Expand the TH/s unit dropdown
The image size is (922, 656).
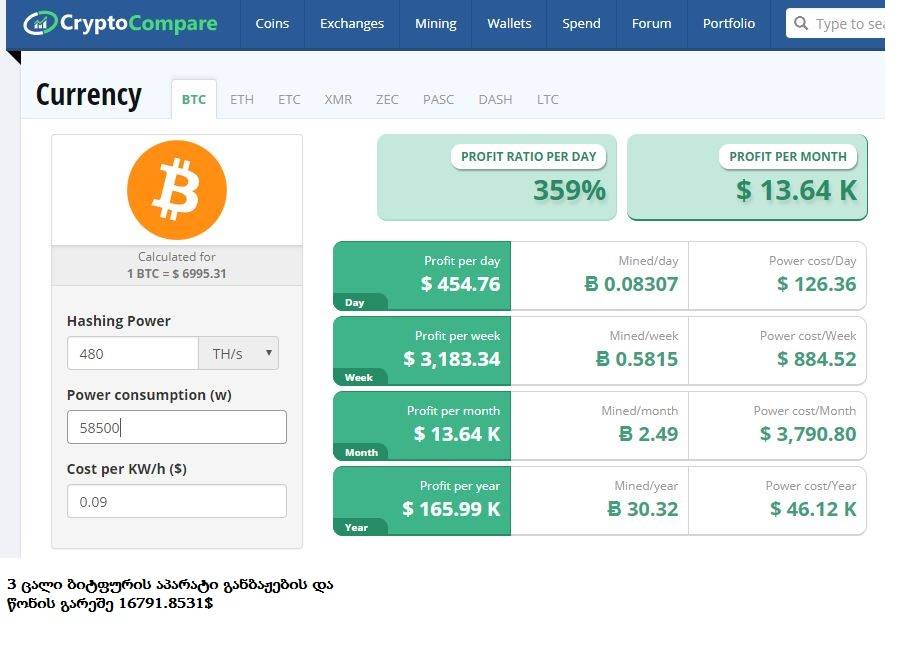239,353
